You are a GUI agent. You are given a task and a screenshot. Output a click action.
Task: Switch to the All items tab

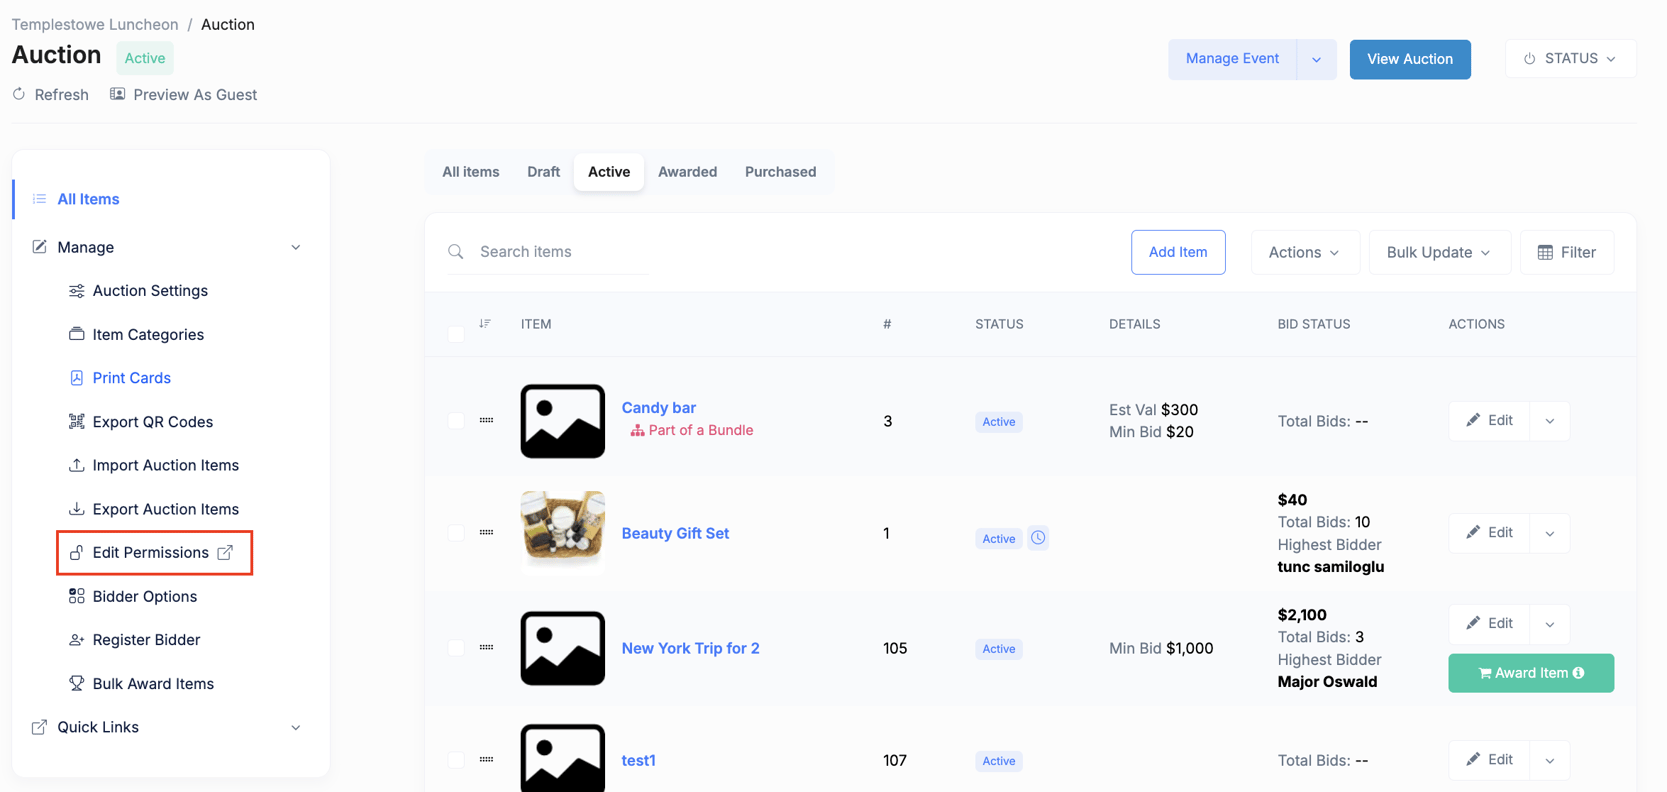[x=471, y=172]
